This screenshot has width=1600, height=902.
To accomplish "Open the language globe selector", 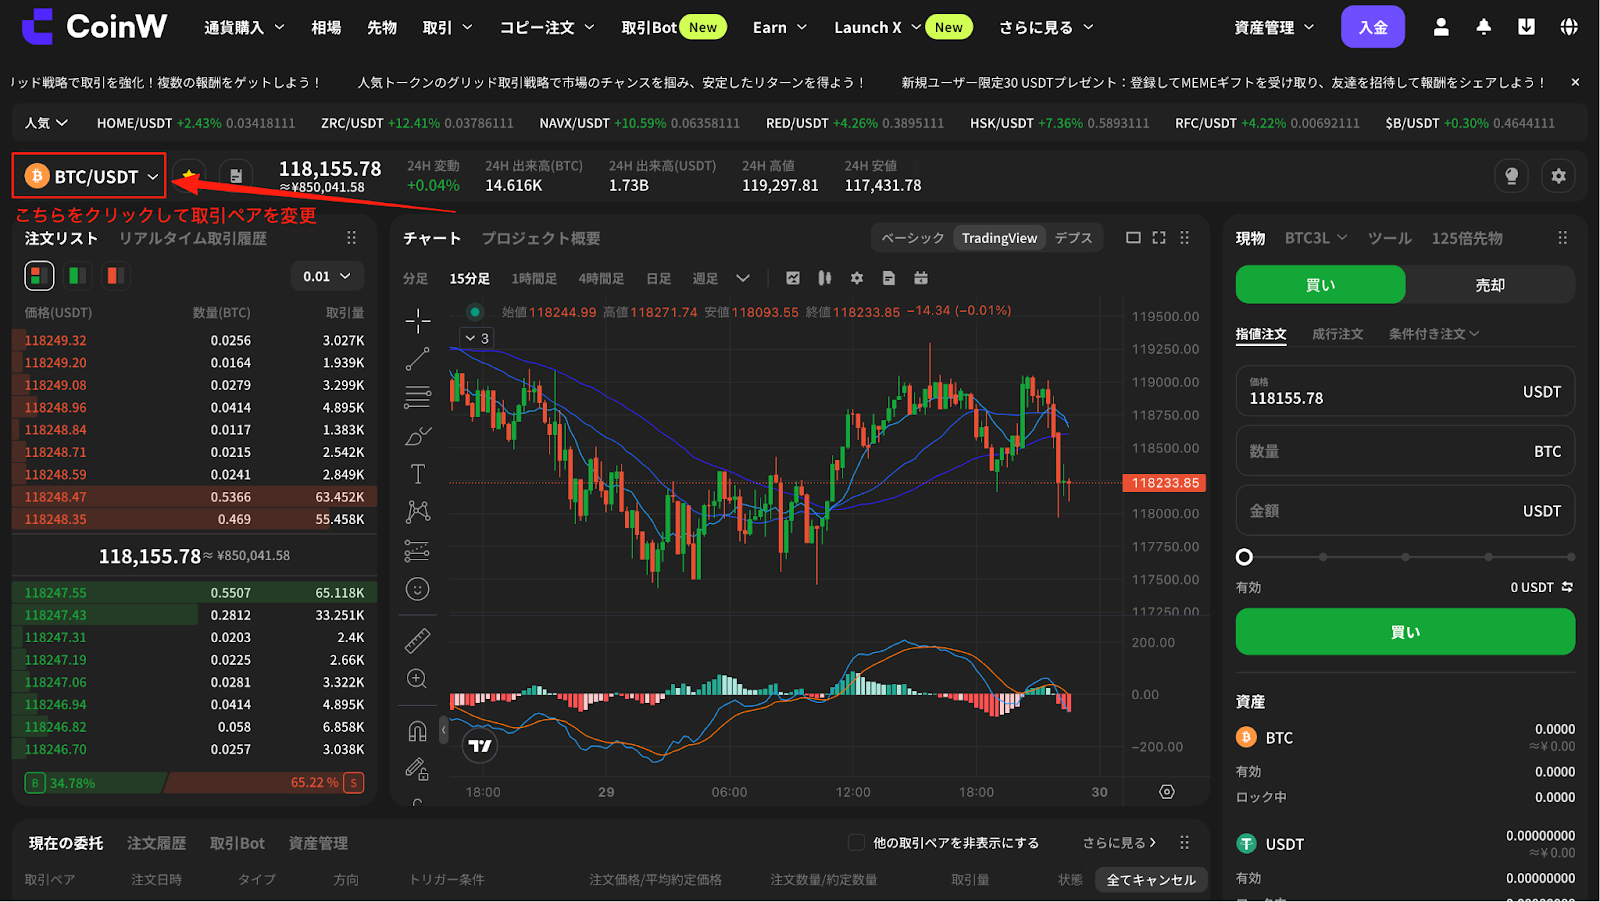I will tap(1569, 27).
